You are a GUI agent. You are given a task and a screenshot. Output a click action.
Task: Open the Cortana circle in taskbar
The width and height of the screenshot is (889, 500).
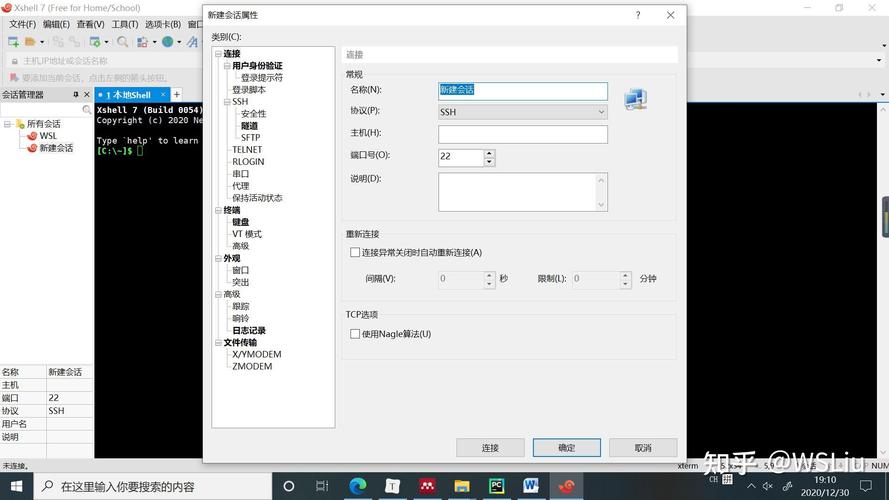pyautogui.click(x=289, y=486)
